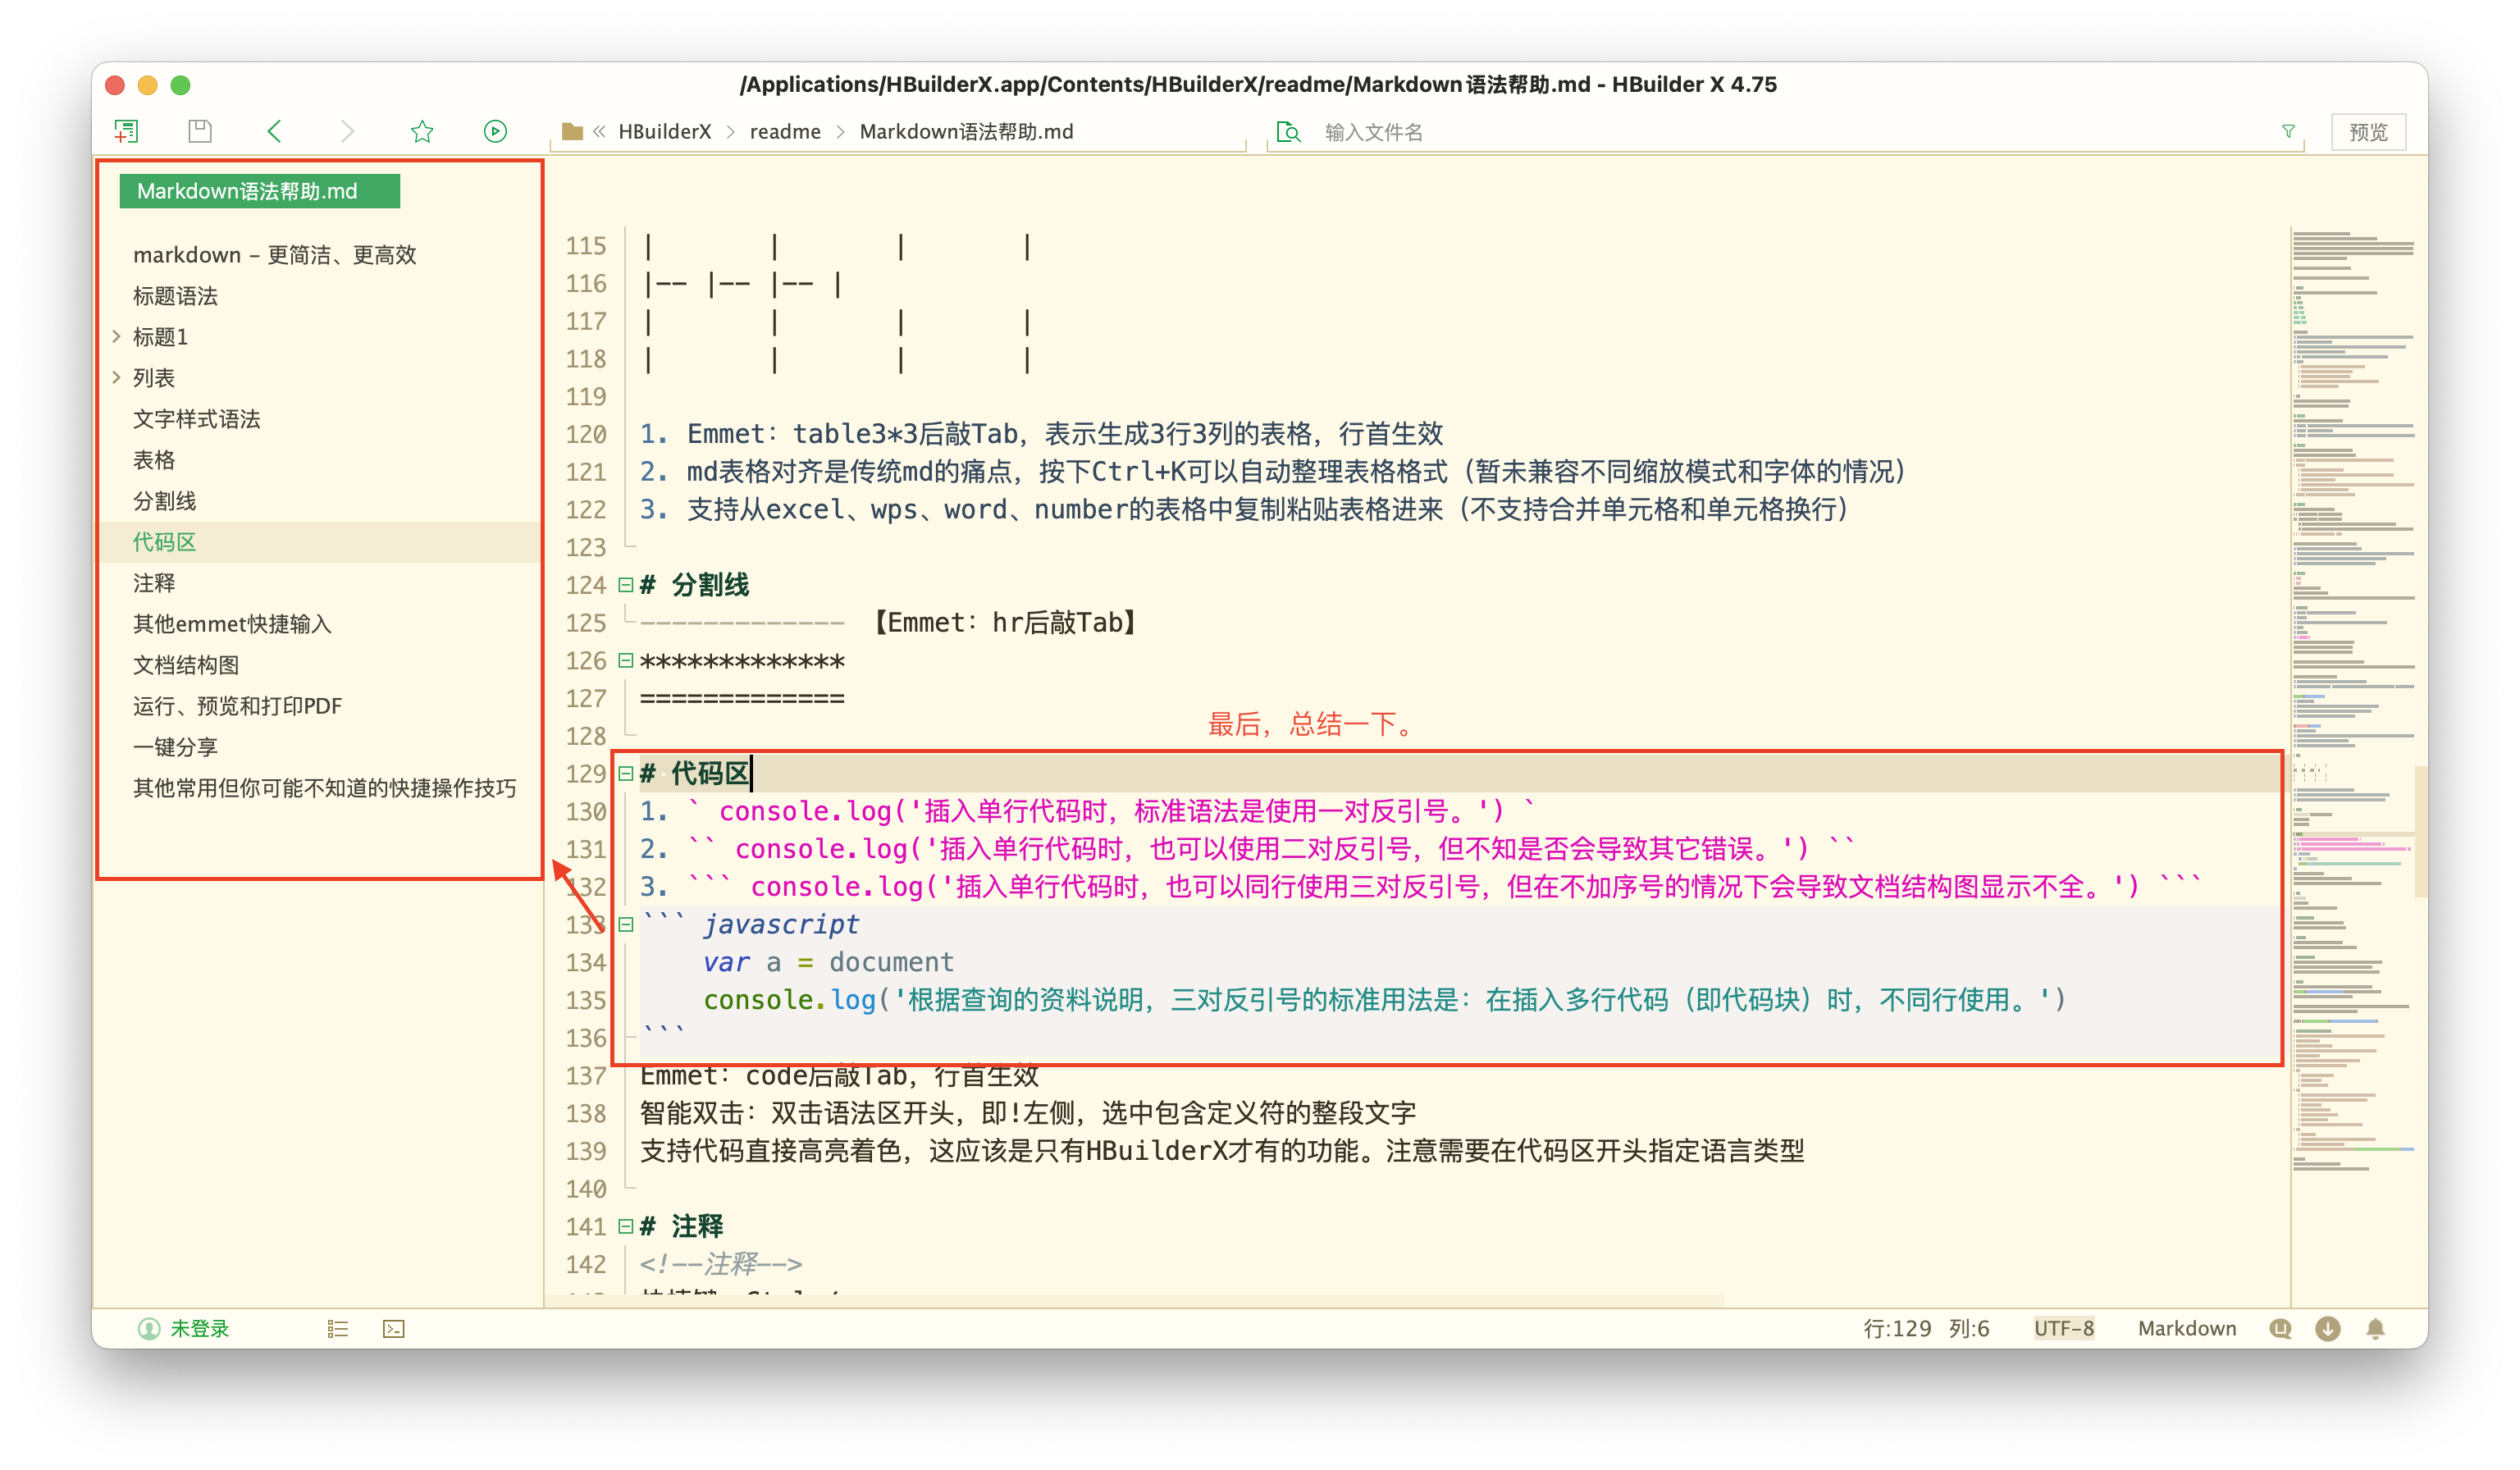Click 行:129 列:6 cursor position indicator

coord(1926,1328)
